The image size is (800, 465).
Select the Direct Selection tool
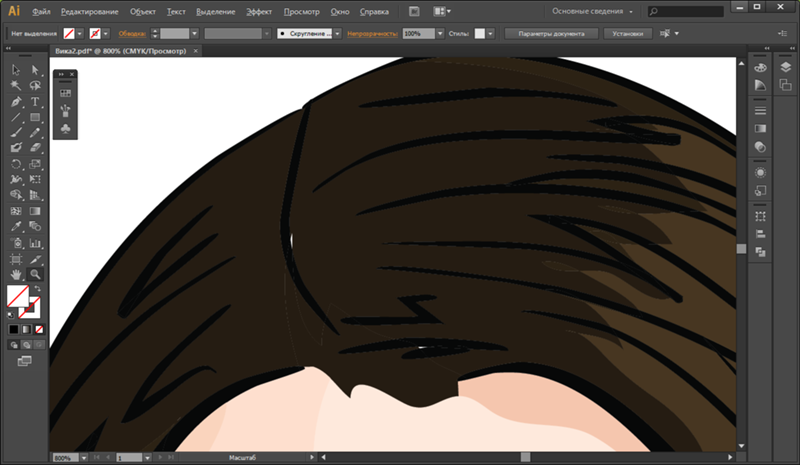pyautogui.click(x=35, y=70)
